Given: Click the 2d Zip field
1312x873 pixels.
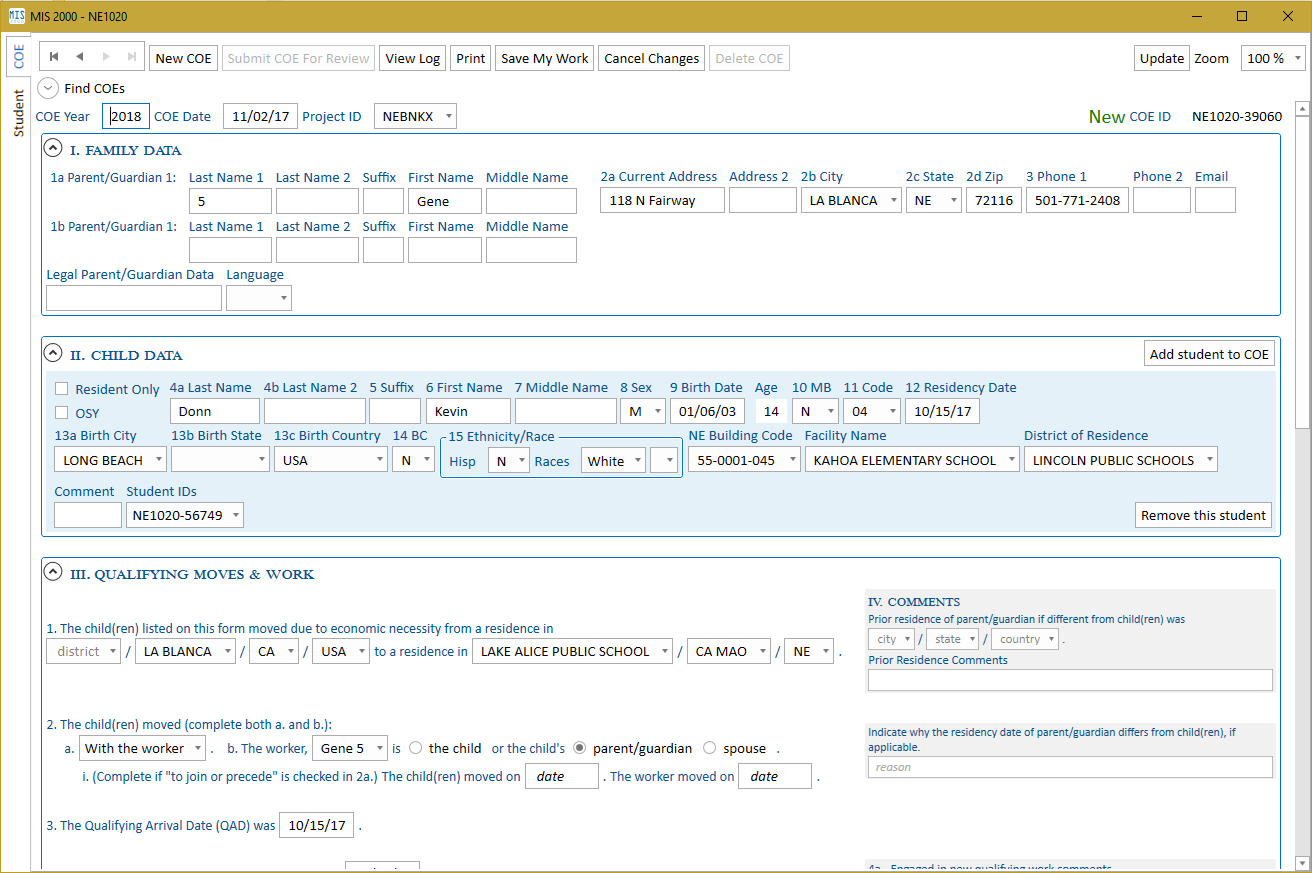Looking at the screenshot, I should pos(994,200).
